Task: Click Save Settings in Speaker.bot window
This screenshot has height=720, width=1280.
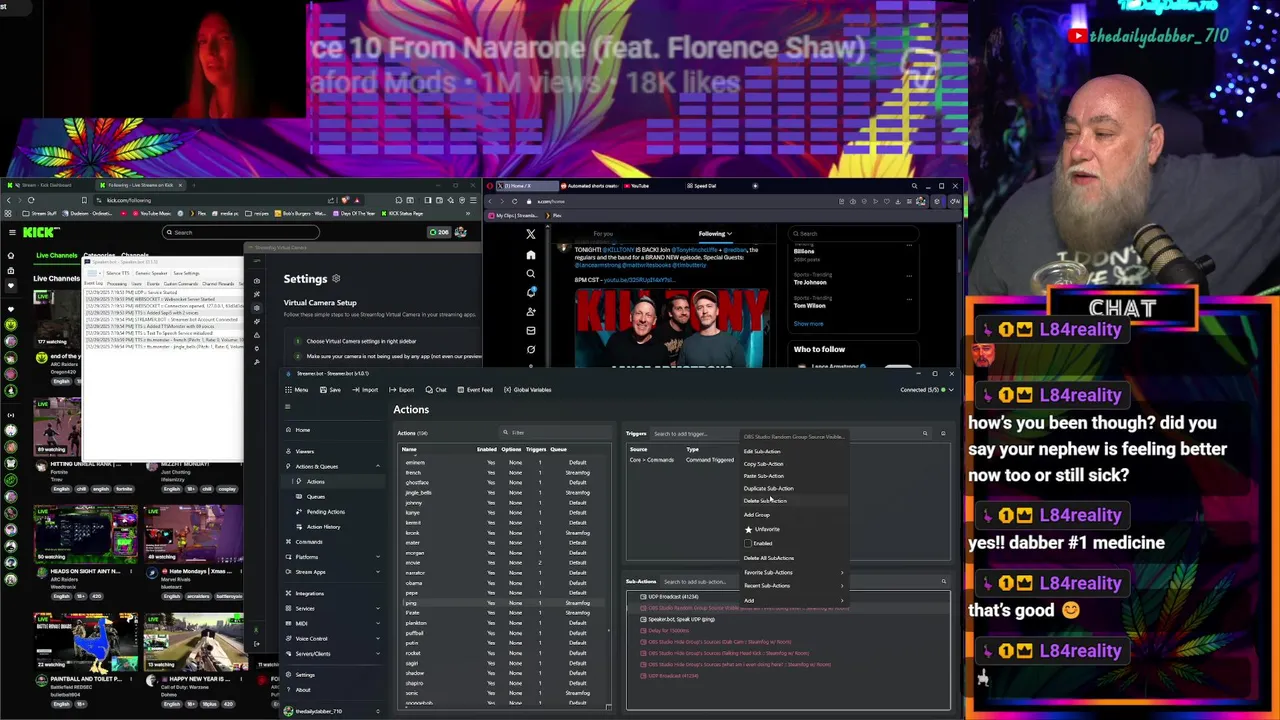Action: click(186, 273)
